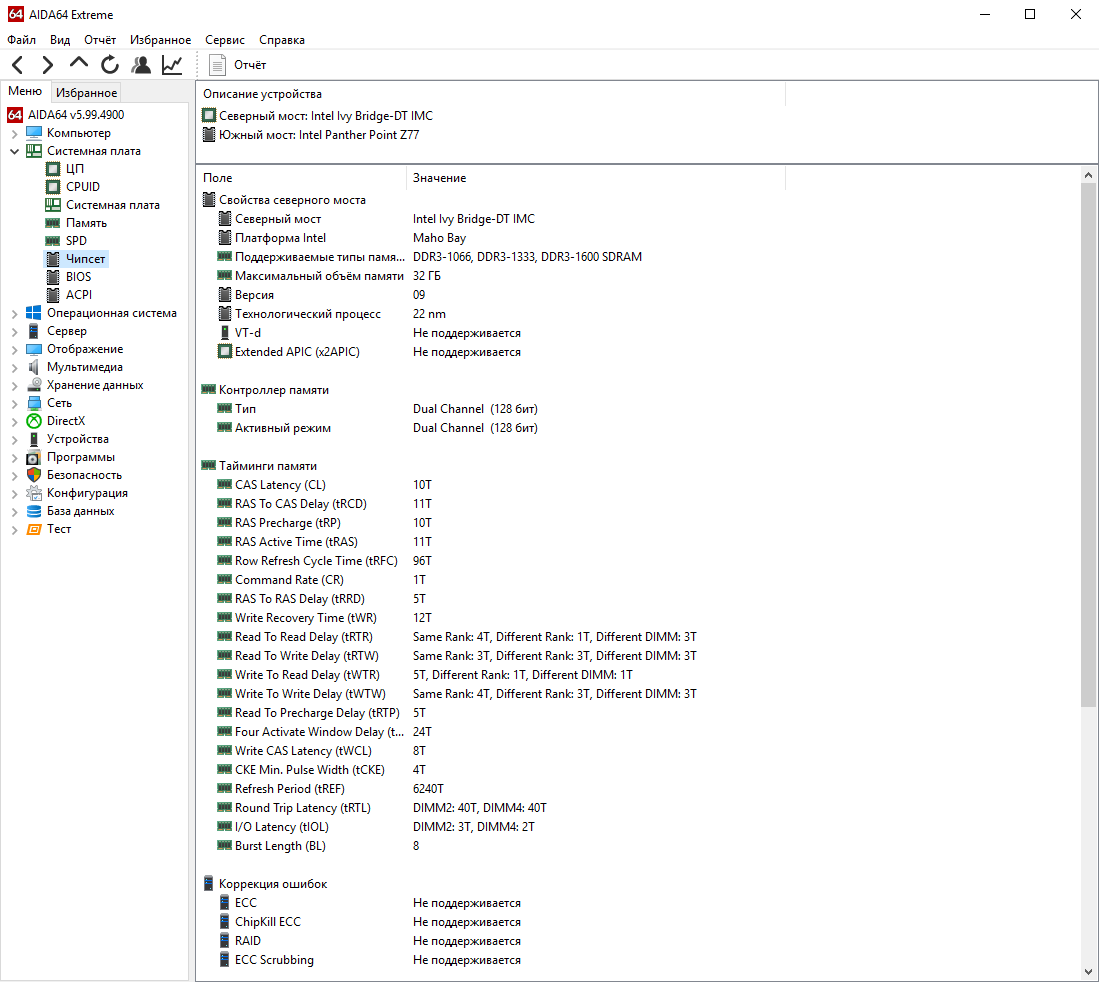Click the База данных icon
This screenshot has height=982, width=1099.
point(34,511)
